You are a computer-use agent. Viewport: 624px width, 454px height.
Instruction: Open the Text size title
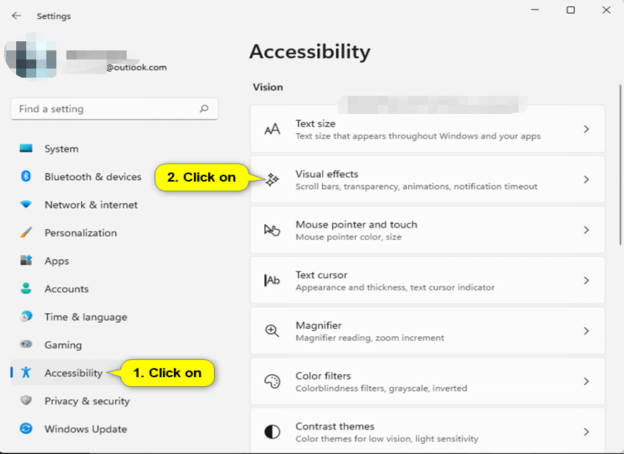pos(315,124)
